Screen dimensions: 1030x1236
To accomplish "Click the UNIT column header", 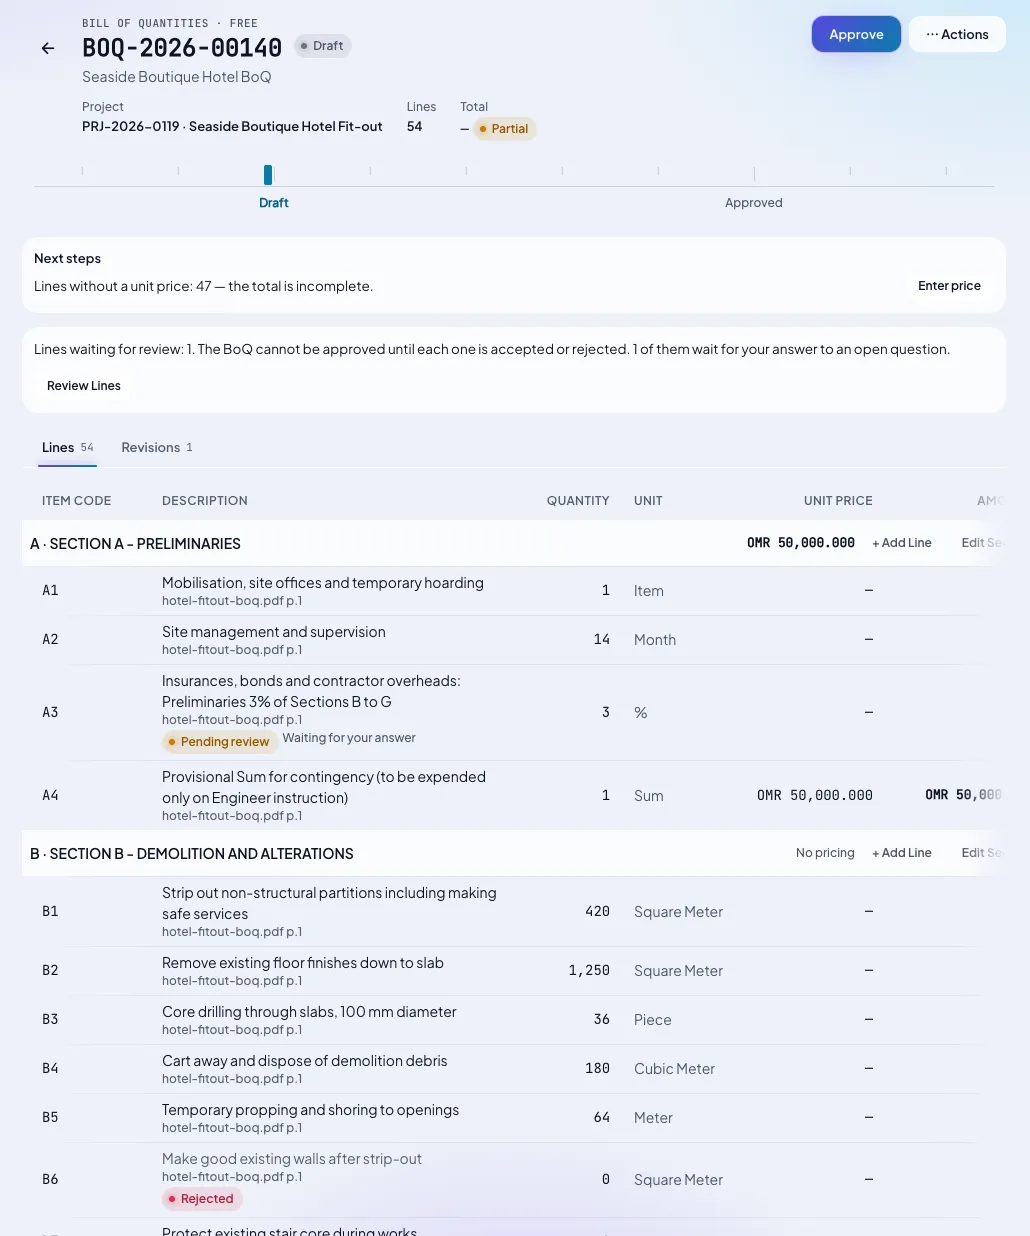I will pyautogui.click(x=648, y=501).
